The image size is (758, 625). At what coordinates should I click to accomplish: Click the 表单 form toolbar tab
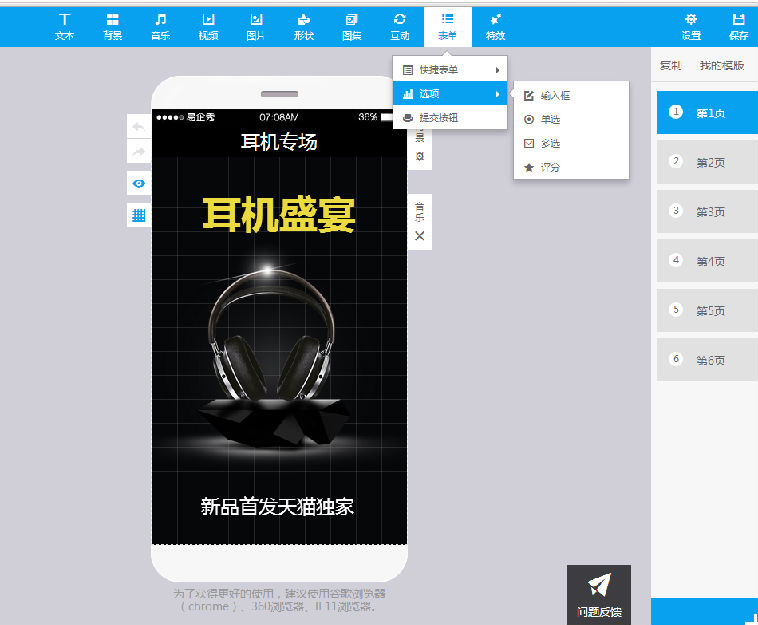click(448, 27)
